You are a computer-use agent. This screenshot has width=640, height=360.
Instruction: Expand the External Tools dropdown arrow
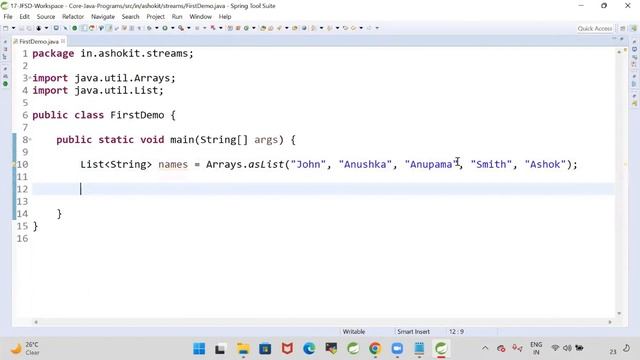[189, 28]
